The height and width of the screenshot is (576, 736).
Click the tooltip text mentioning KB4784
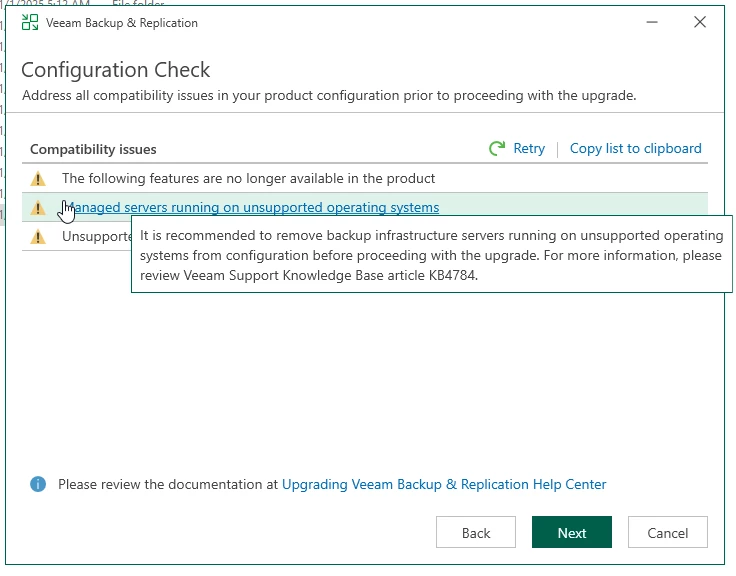coord(431,255)
